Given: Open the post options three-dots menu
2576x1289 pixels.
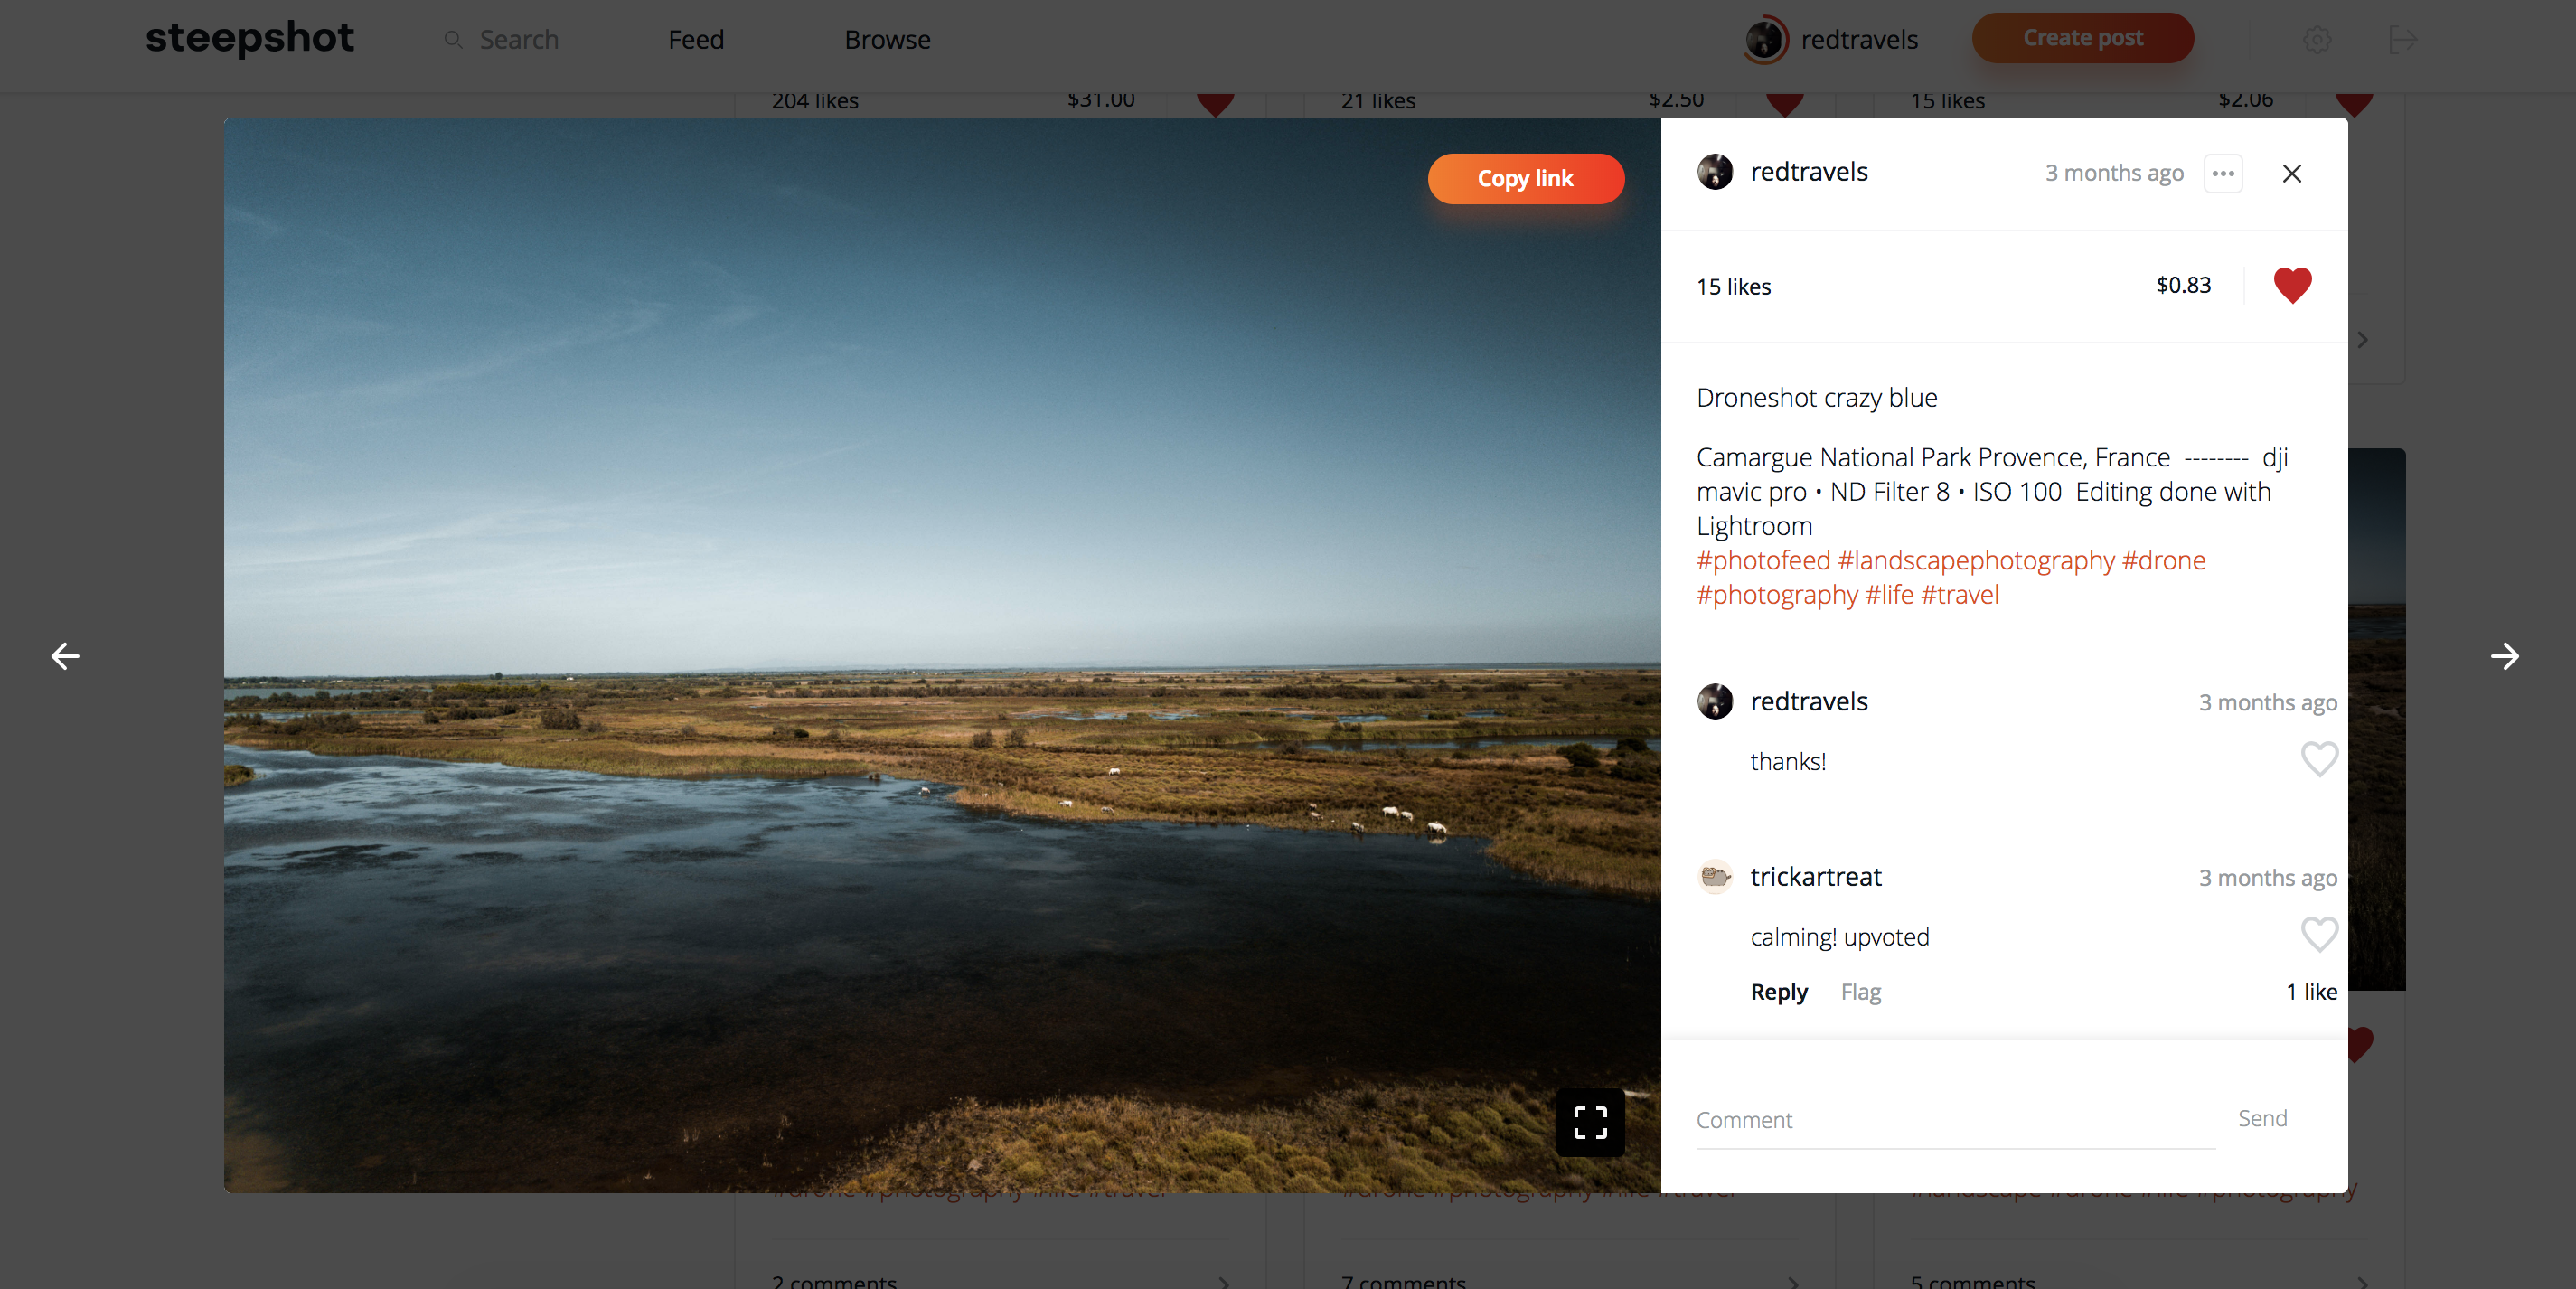Looking at the screenshot, I should 2223,173.
